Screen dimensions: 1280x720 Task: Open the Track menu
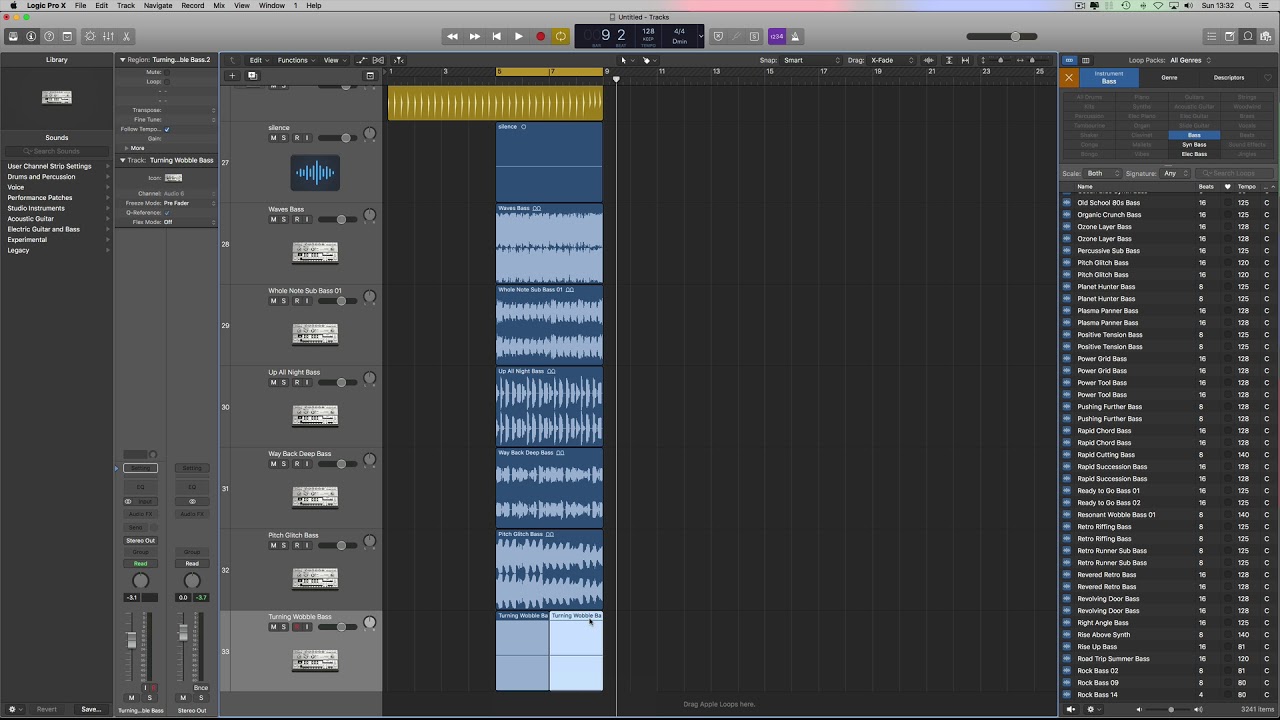pyautogui.click(x=126, y=5)
